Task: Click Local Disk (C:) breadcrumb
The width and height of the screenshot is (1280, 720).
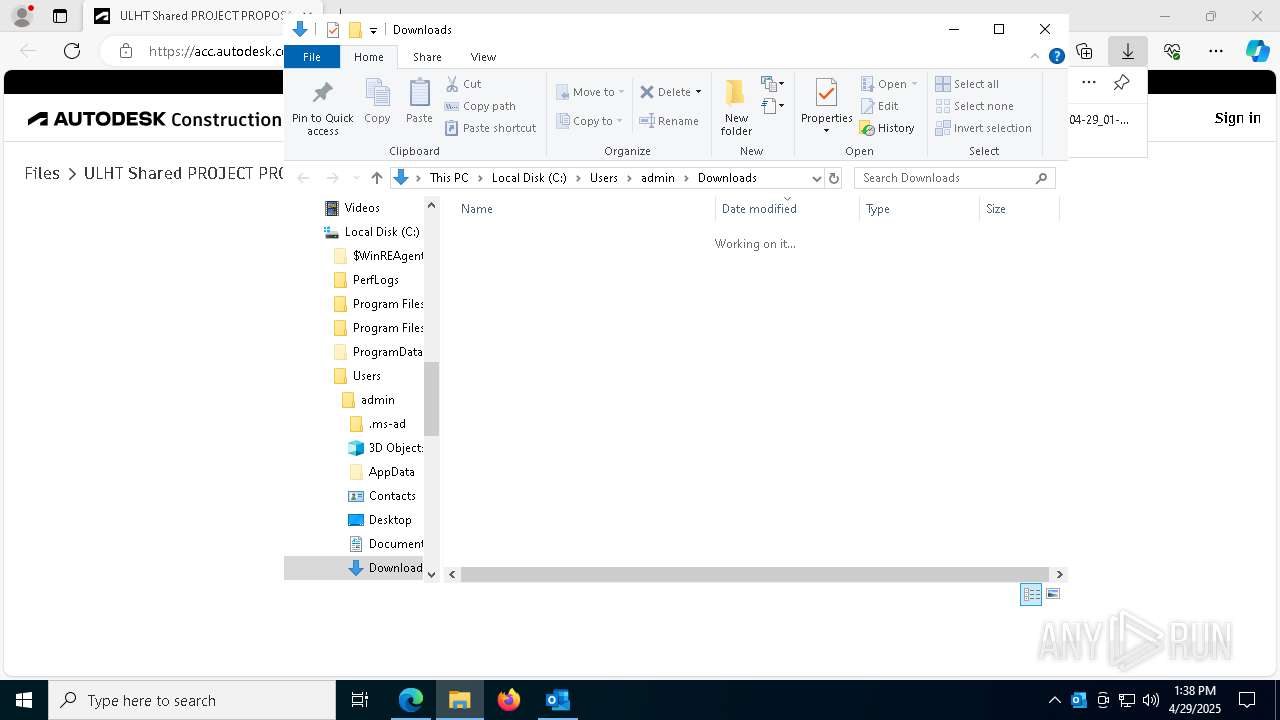Action: [529, 178]
